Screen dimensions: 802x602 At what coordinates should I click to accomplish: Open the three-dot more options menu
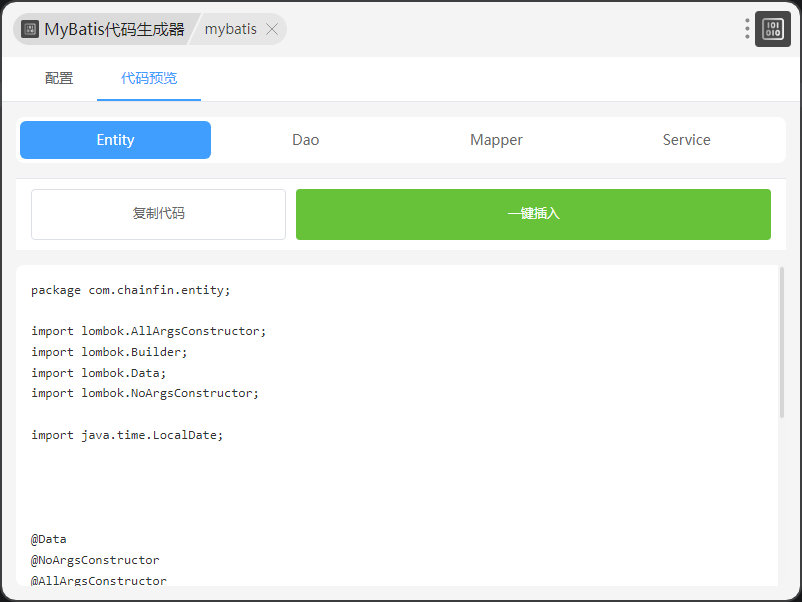(x=747, y=29)
